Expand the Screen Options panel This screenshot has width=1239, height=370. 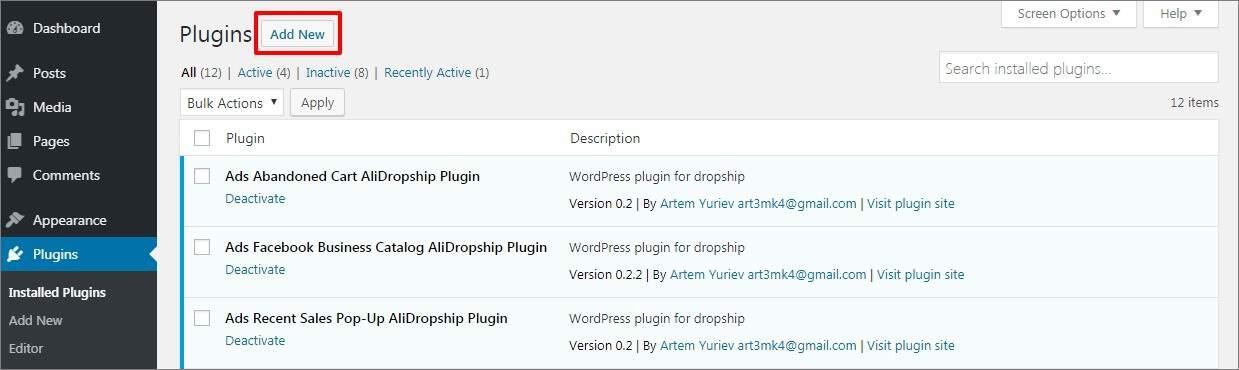[x=1069, y=14]
